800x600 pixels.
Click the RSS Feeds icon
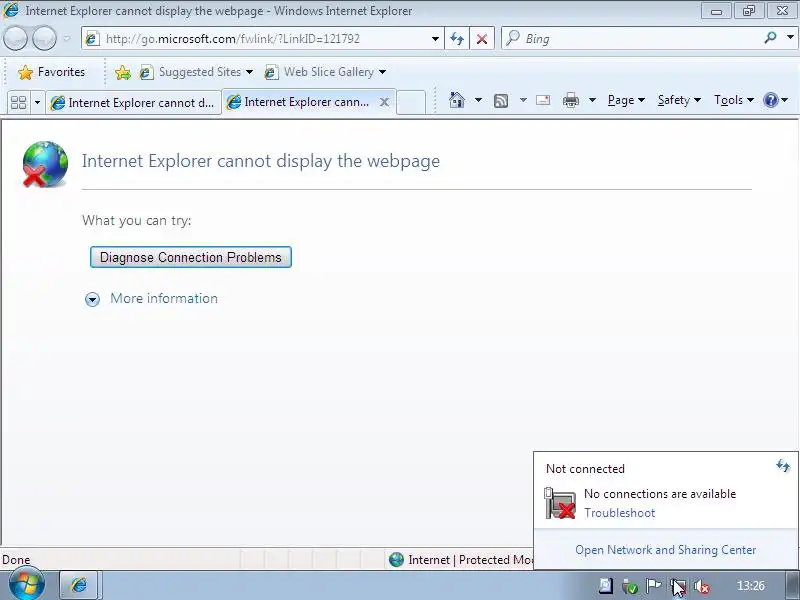point(501,101)
